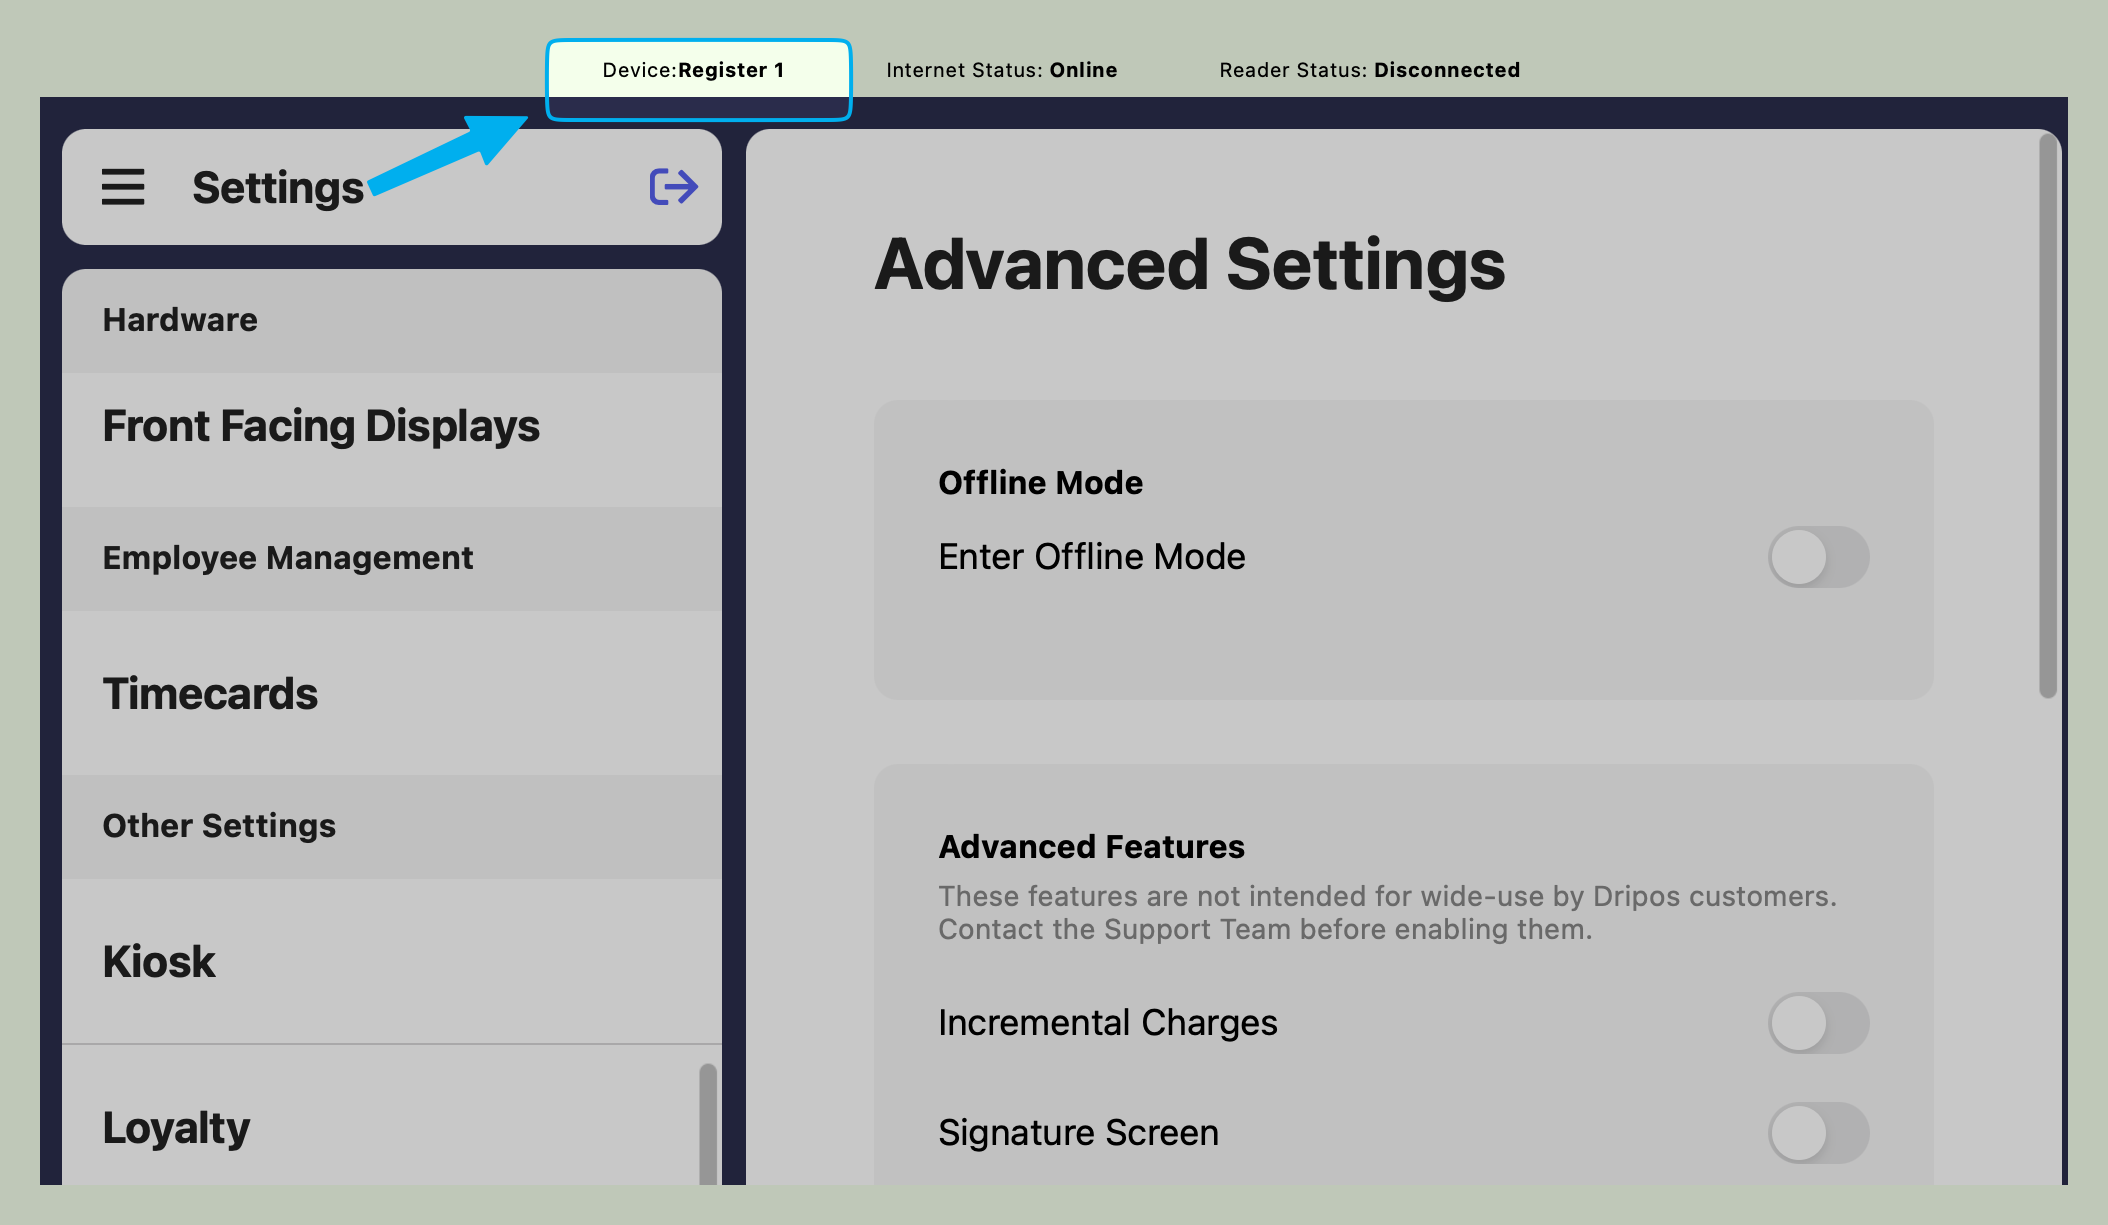Click the Advanced Settings heading
The image size is (2108, 1225).
click(x=1189, y=265)
